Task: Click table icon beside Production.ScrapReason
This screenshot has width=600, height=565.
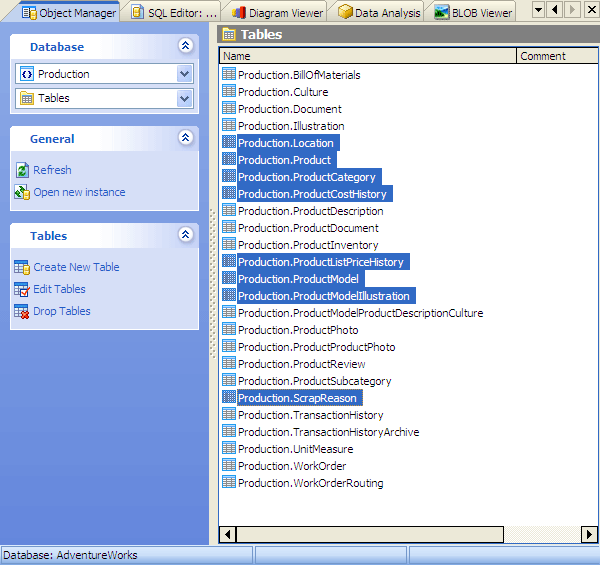Action: click(229, 397)
